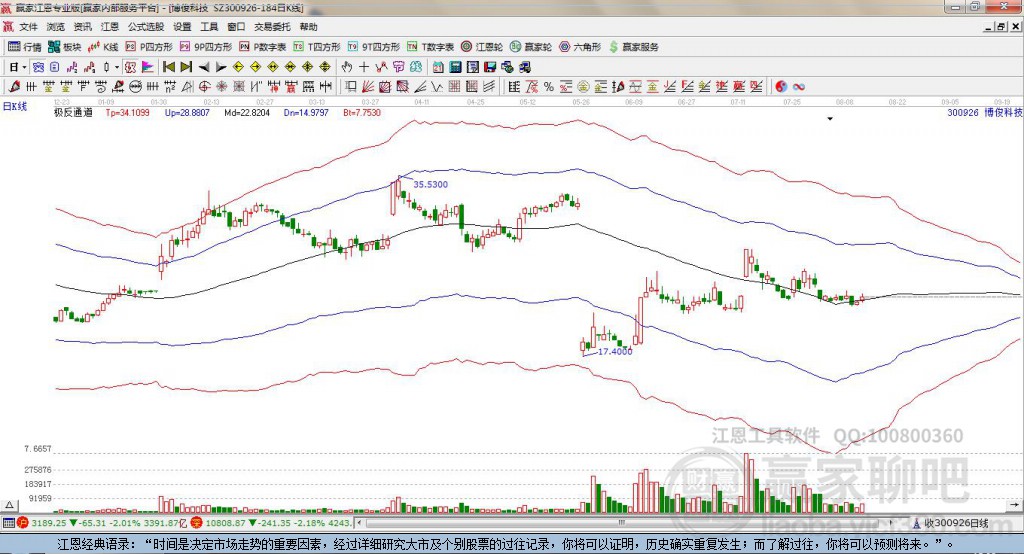Jump to last bar icon
The width and height of the screenshot is (1024, 554).
(x=186, y=67)
